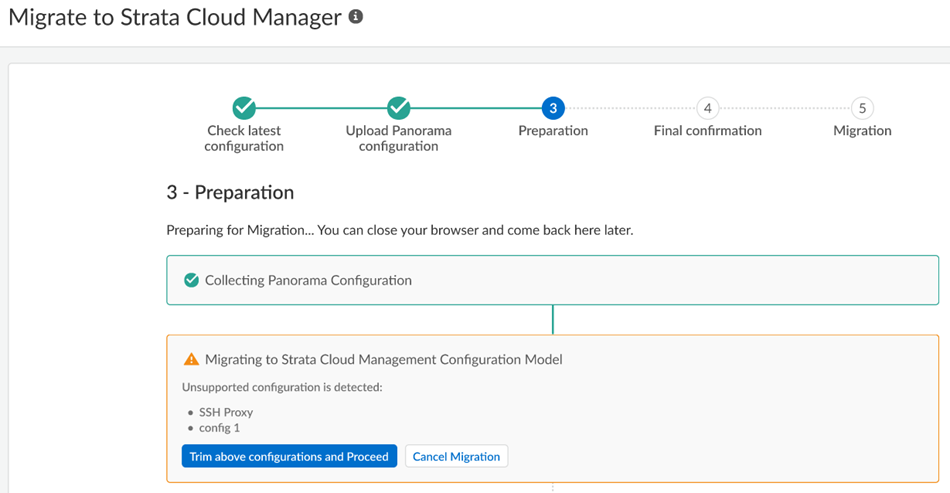Select step 3 Preparation circle
Image resolution: width=950 pixels, height=493 pixels.
coord(553,108)
